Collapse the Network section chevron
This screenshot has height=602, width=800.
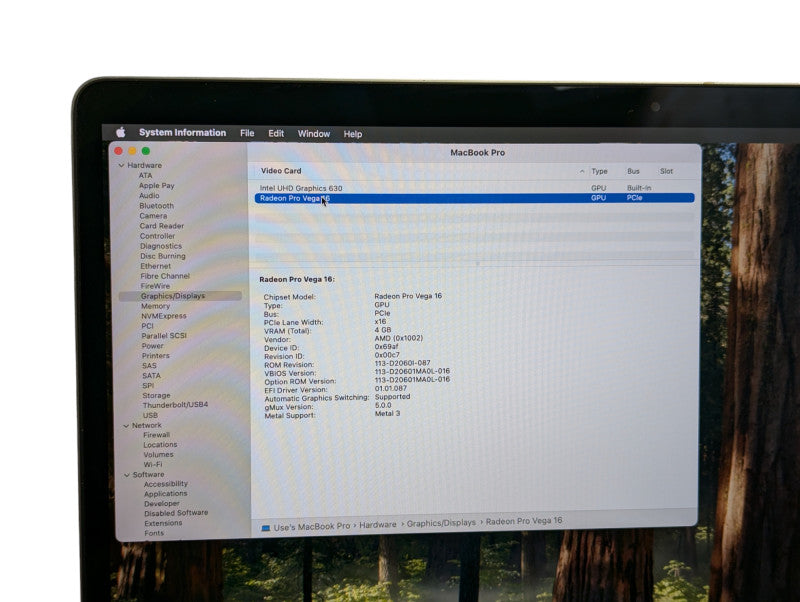click(126, 425)
